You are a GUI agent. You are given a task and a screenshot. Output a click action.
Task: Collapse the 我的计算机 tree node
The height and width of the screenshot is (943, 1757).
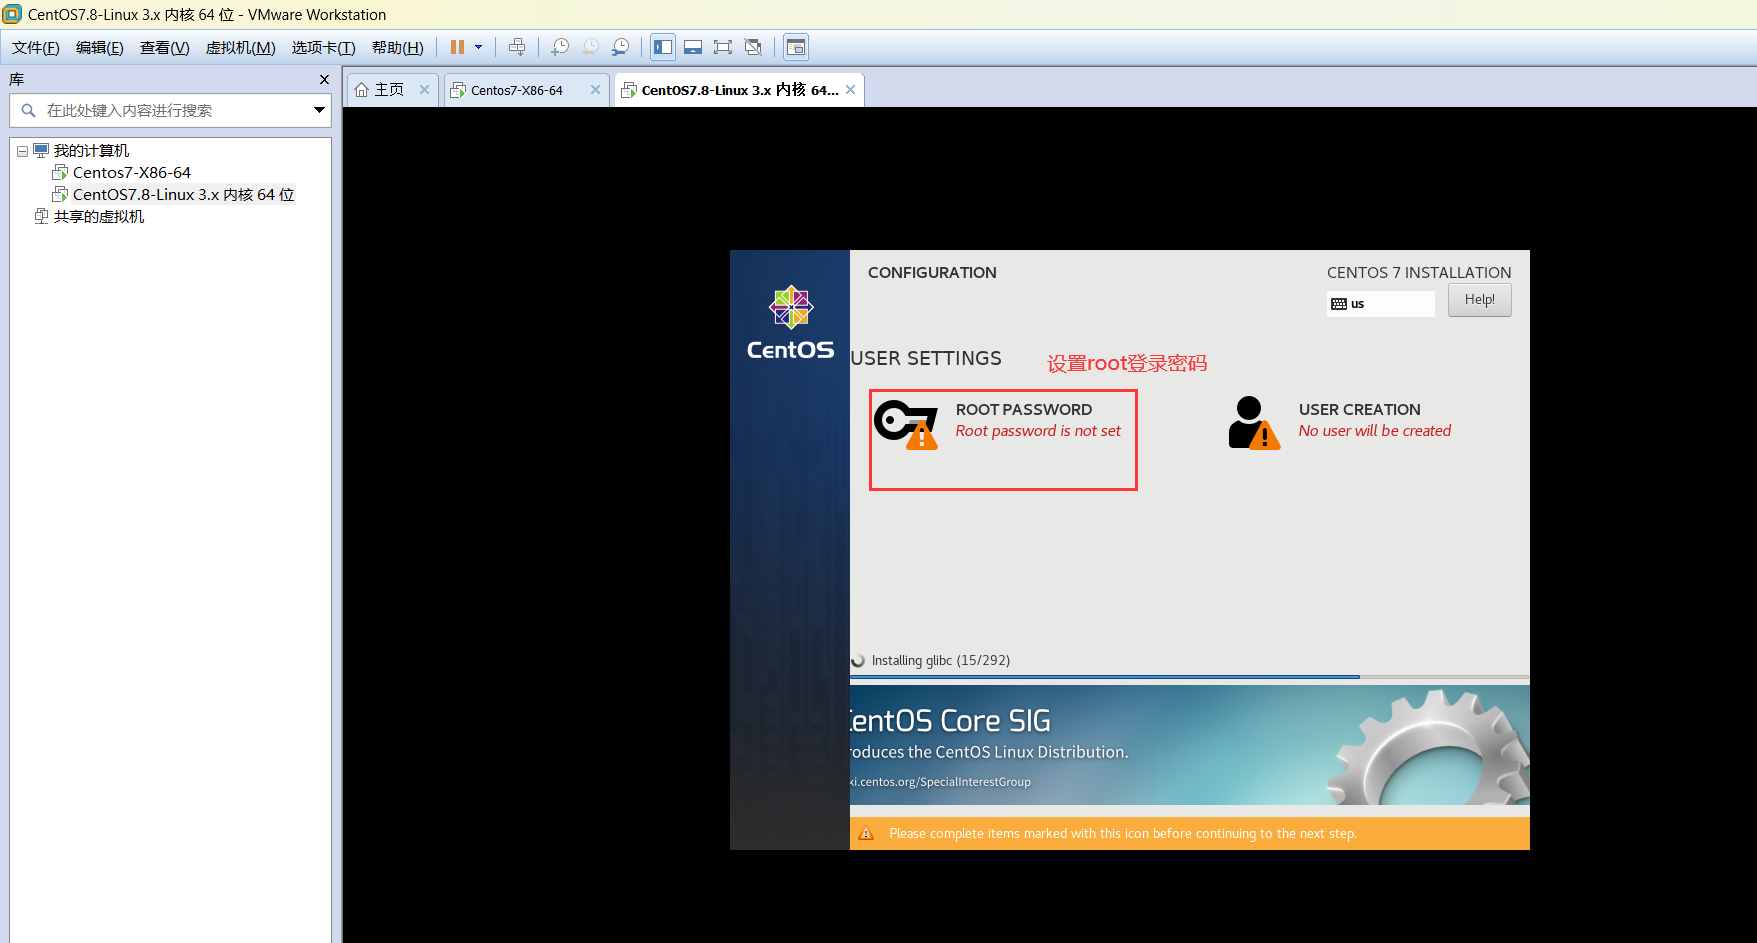click(x=22, y=151)
